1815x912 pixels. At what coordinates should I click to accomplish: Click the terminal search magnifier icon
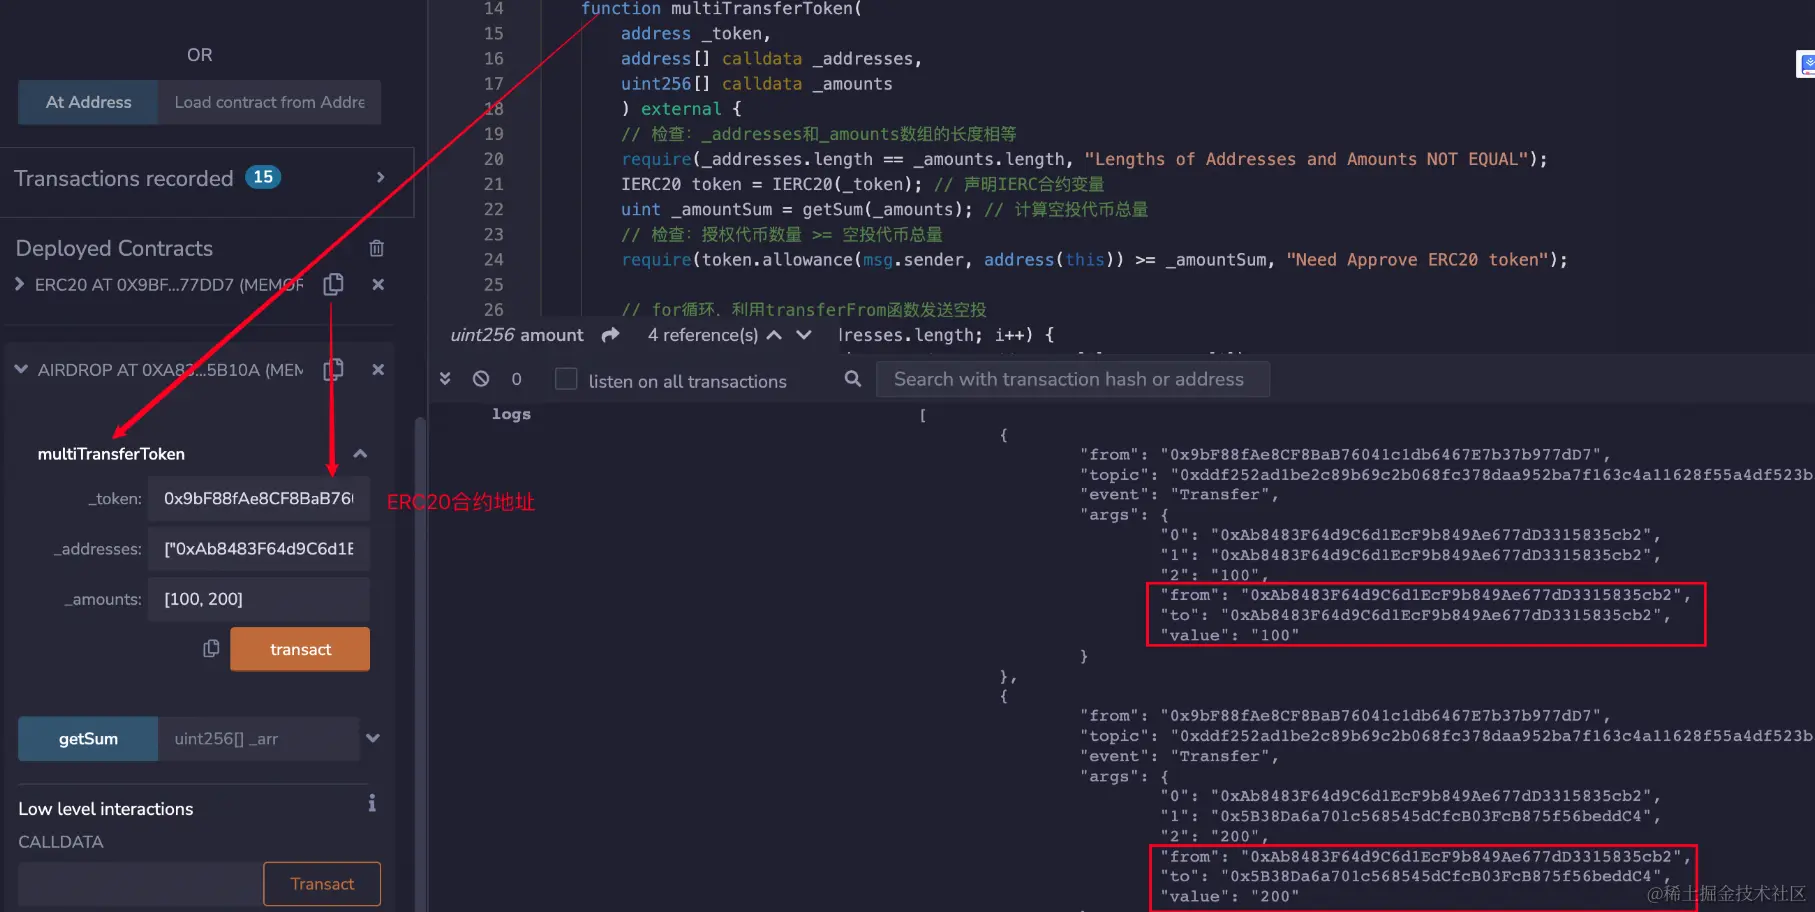(853, 379)
